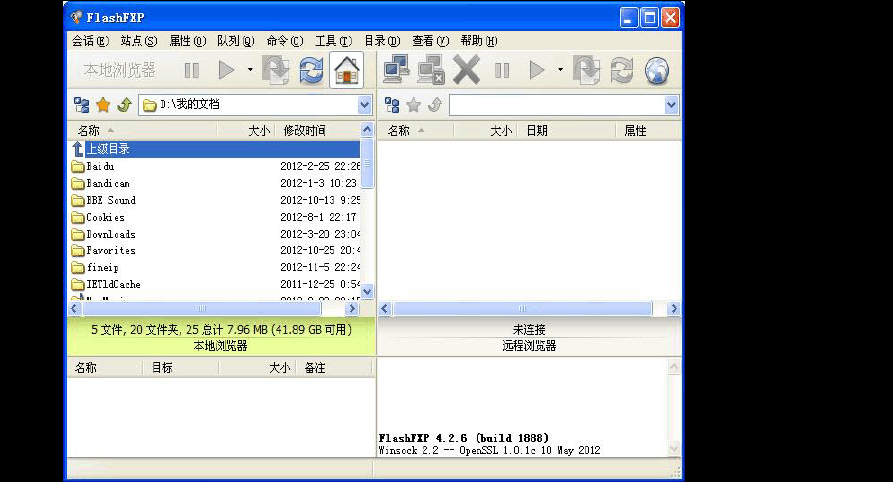Click the local folder tree icon
The height and width of the screenshot is (482, 893).
[81, 105]
